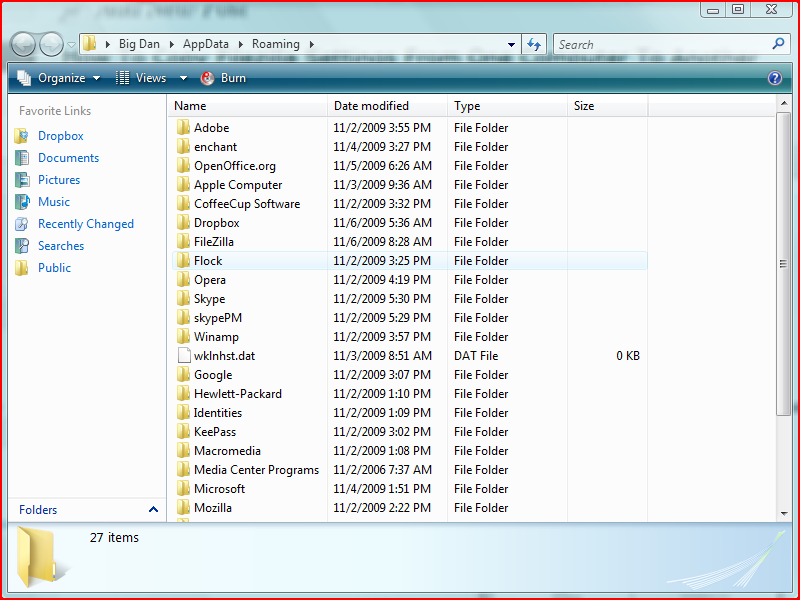Viewport: 800px width, 600px height.
Task: Open the Help question mark icon
Action: [774, 78]
